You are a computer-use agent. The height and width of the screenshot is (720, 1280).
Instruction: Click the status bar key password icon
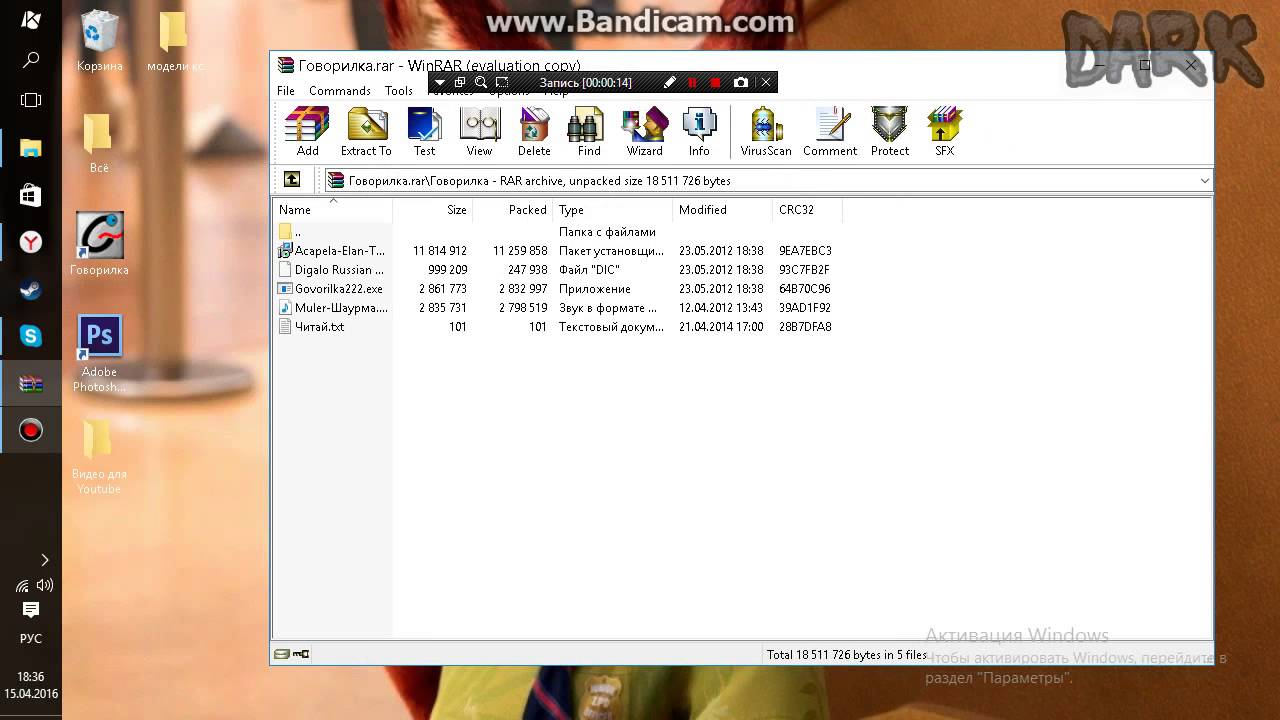(x=301, y=654)
